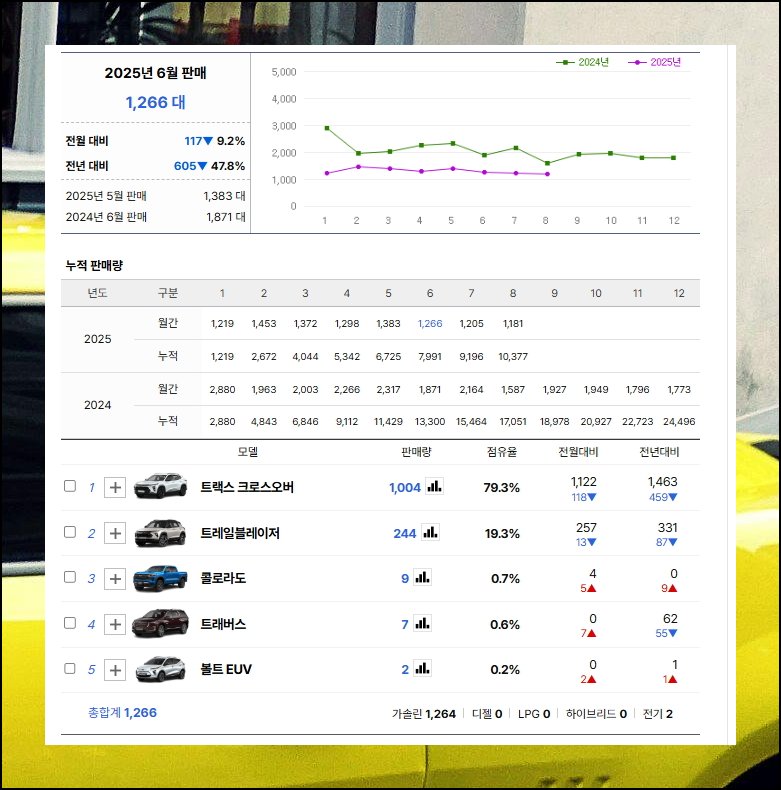781x790 pixels.
Task: Toggle the 2024년 legend entry
Action: tap(582, 62)
